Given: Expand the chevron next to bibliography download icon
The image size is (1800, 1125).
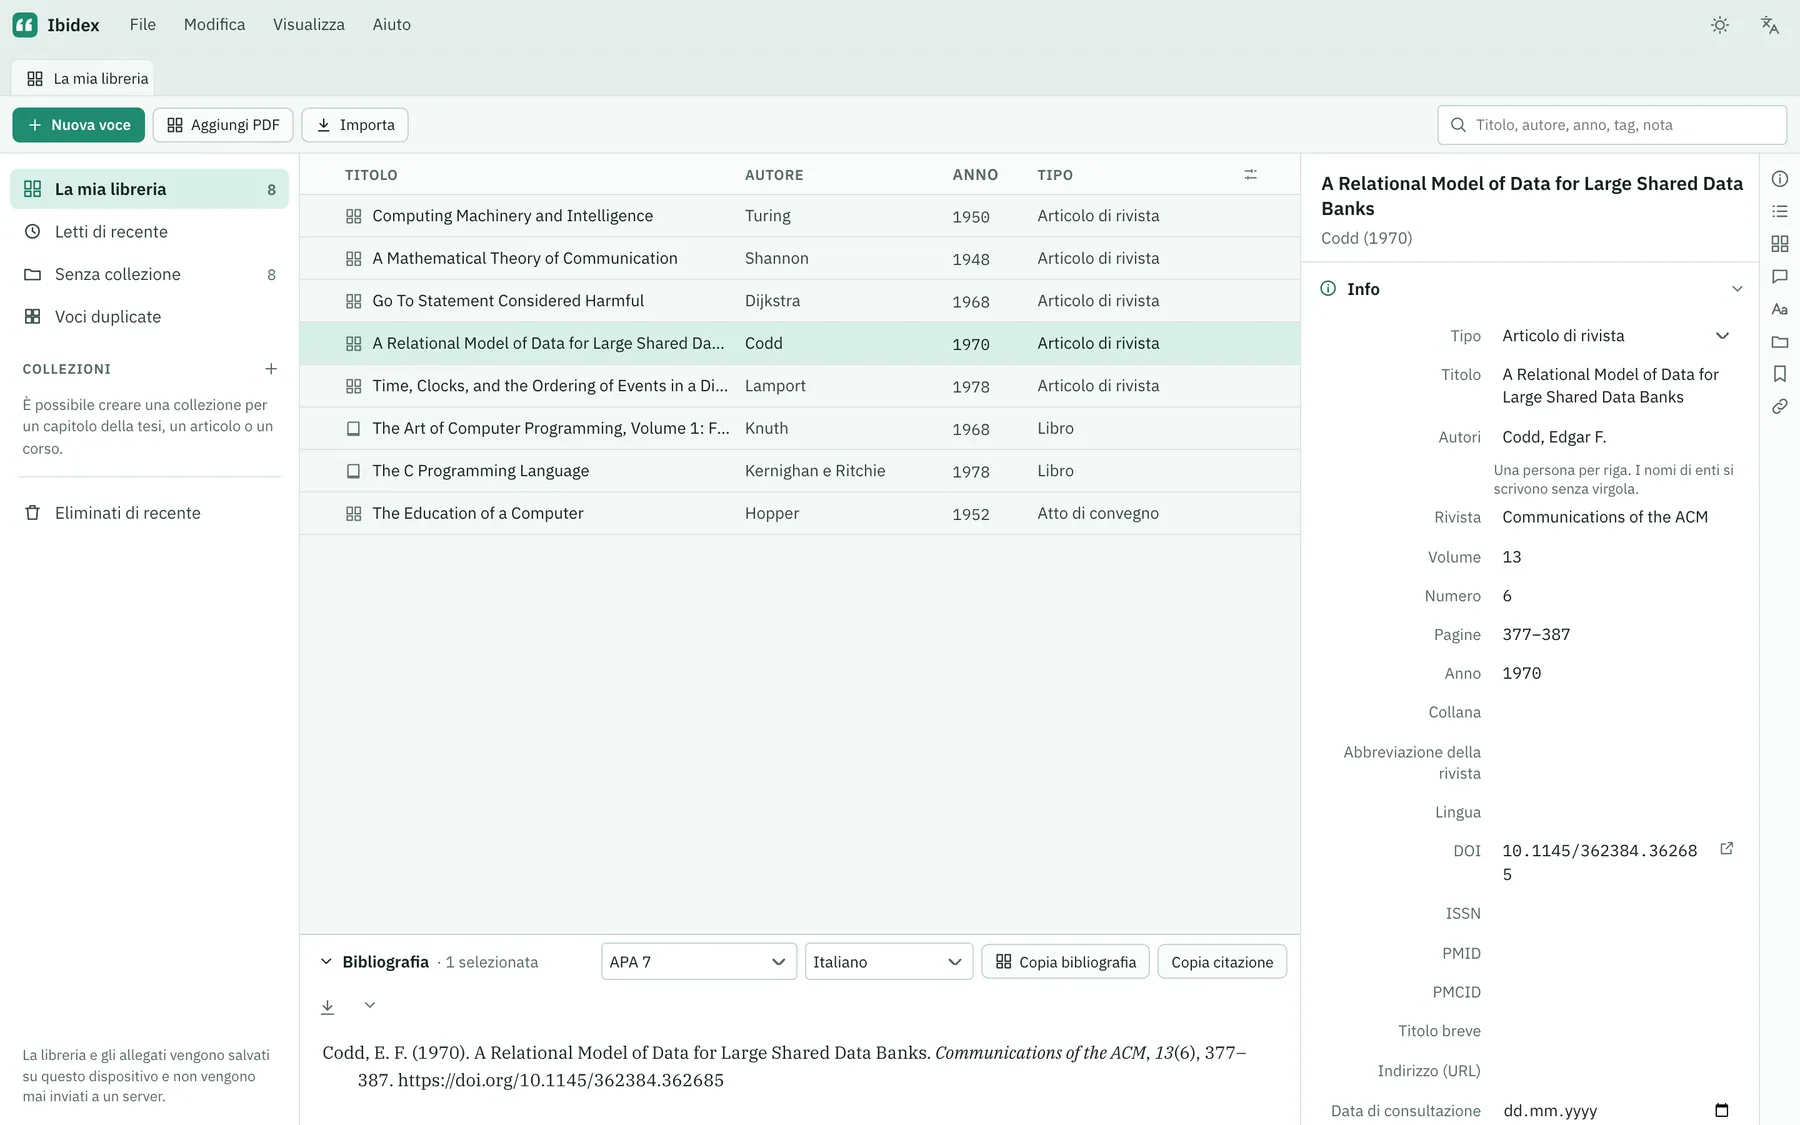Looking at the screenshot, I should 370,1005.
